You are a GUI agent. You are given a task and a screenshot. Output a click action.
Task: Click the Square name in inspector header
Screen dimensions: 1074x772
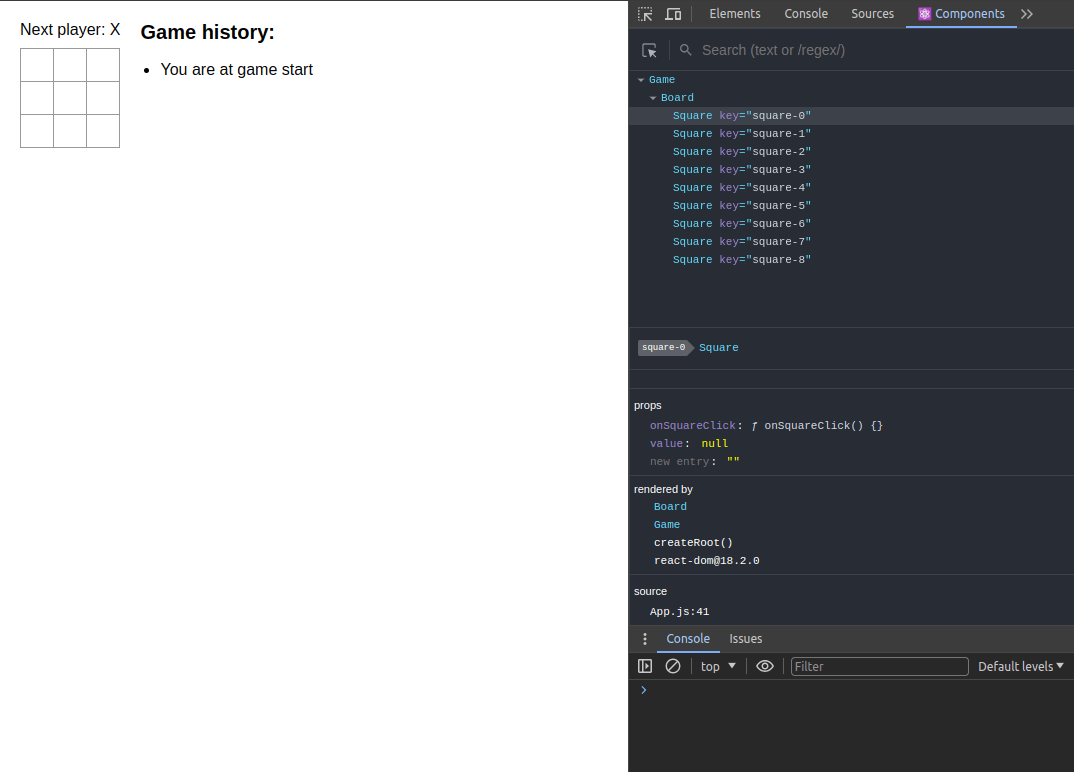tap(719, 347)
